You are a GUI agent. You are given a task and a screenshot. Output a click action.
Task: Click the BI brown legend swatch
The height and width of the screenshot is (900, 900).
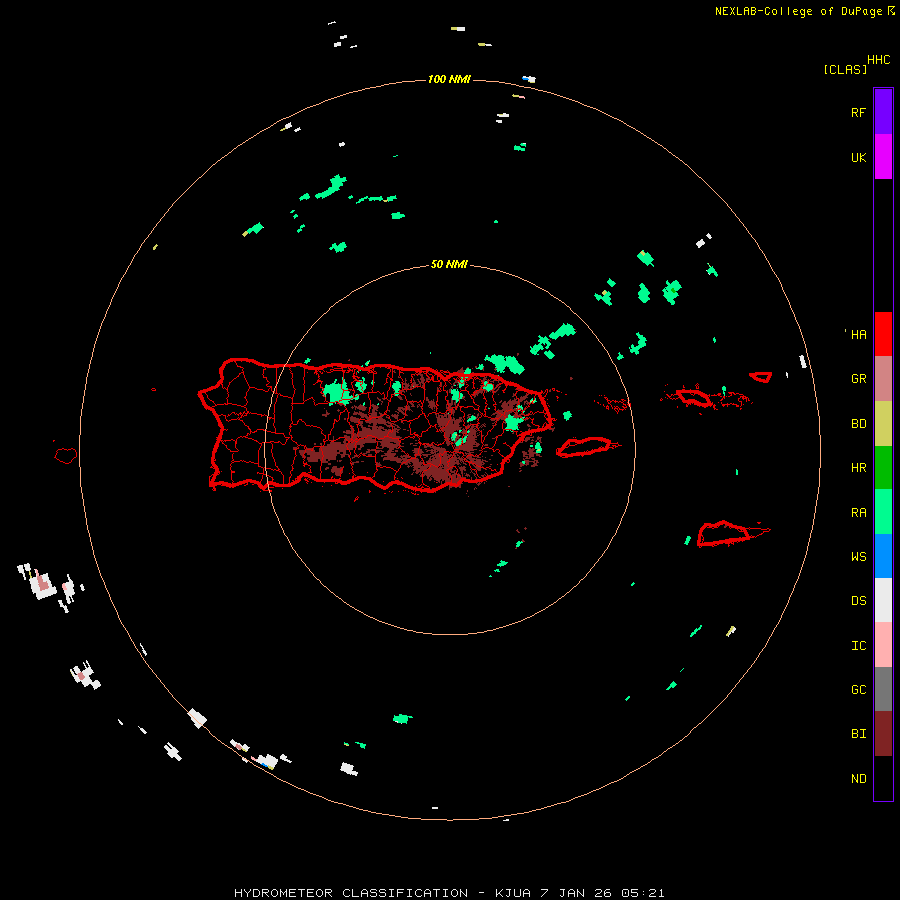click(x=883, y=734)
